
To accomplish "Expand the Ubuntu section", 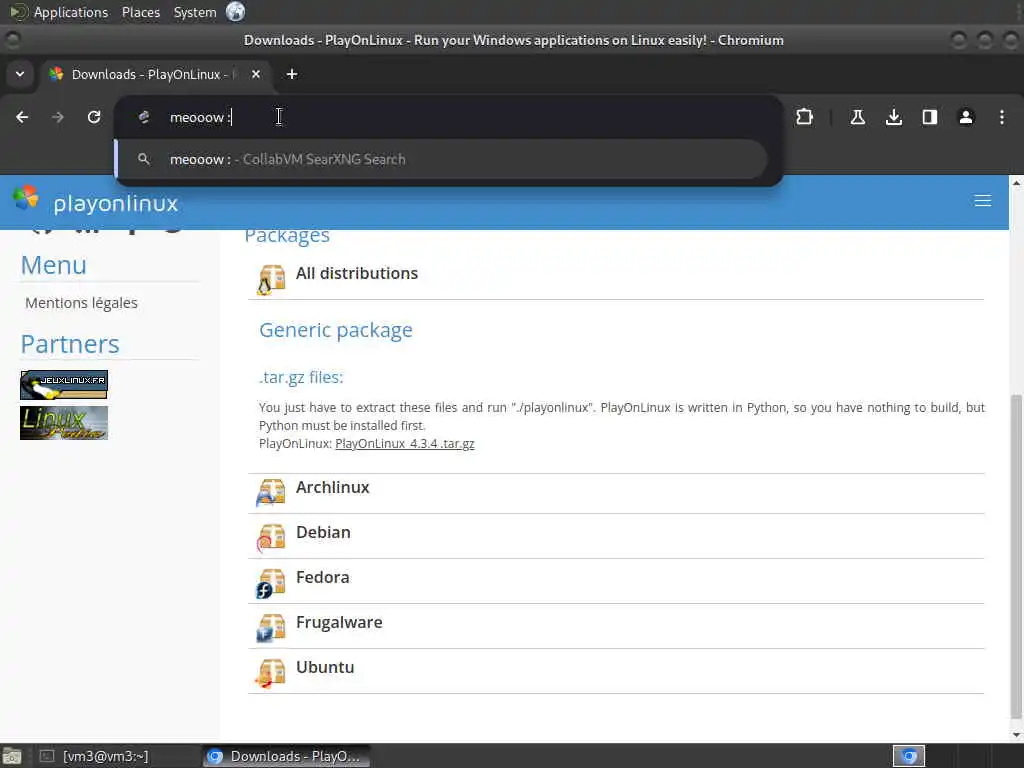I will (x=325, y=667).
